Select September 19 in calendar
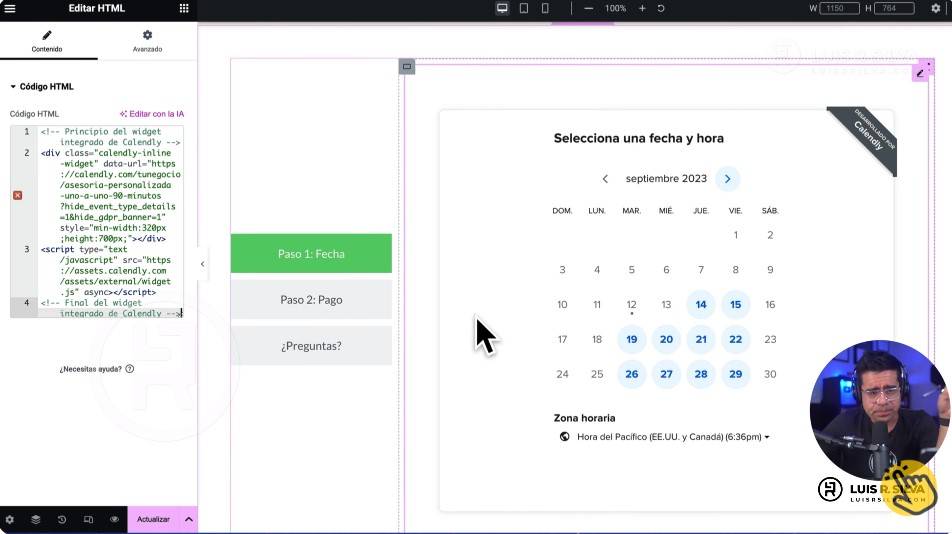This screenshot has height=534, width=952. coord(631,339)
